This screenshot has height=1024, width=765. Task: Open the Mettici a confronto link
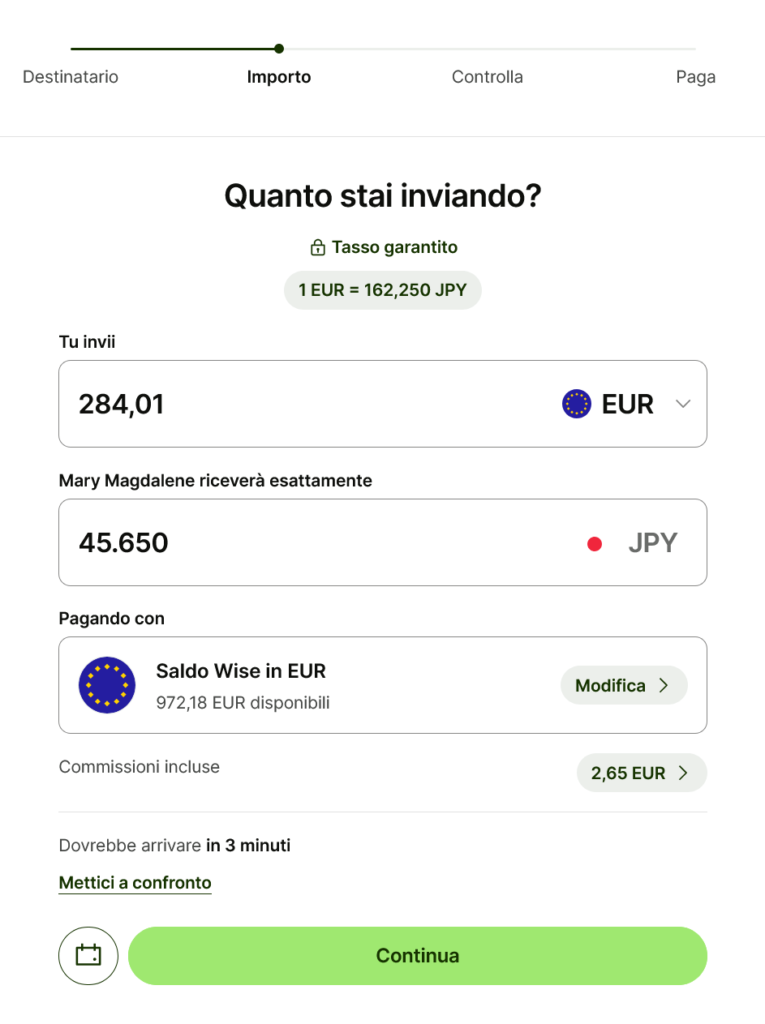click(x=135, y=883)
